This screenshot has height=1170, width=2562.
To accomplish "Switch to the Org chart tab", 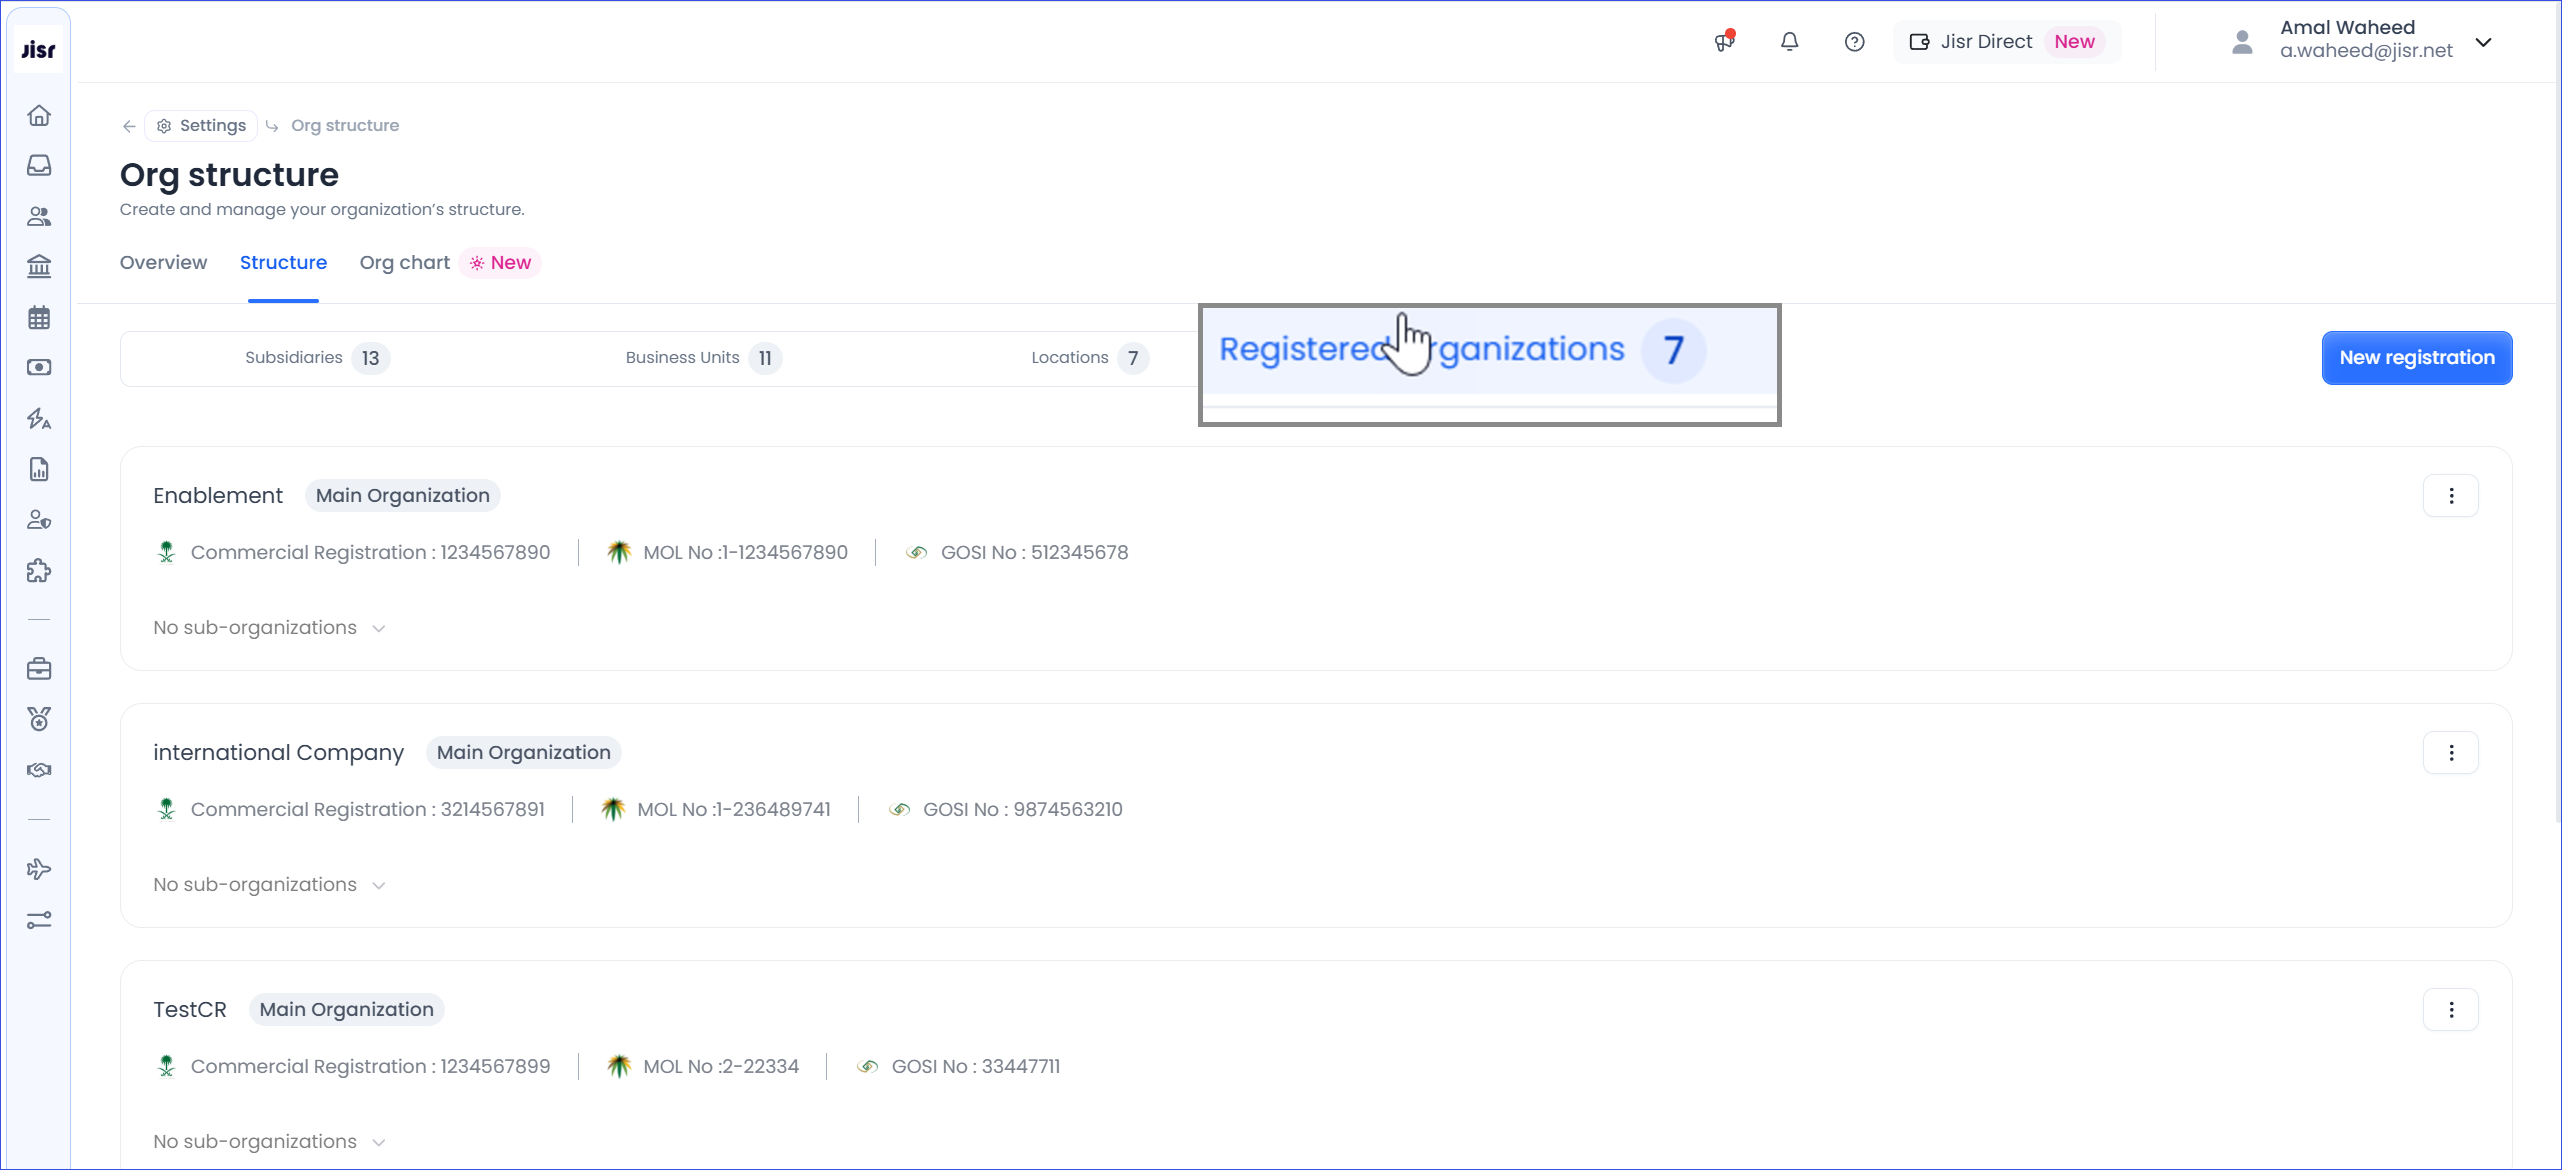I will [404, 263].
